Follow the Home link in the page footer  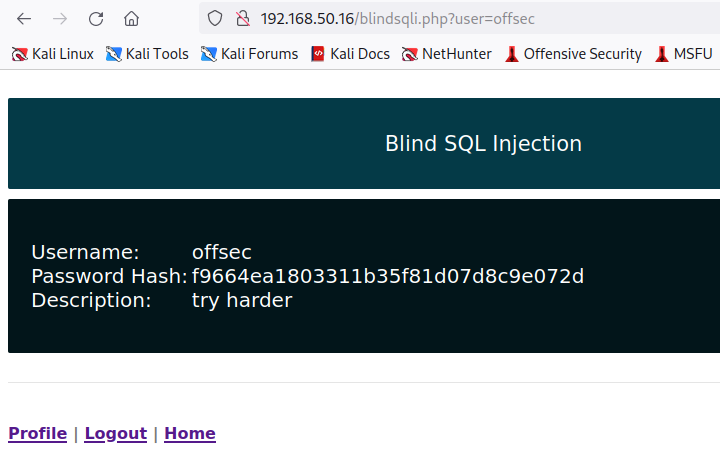click(190, 434)
